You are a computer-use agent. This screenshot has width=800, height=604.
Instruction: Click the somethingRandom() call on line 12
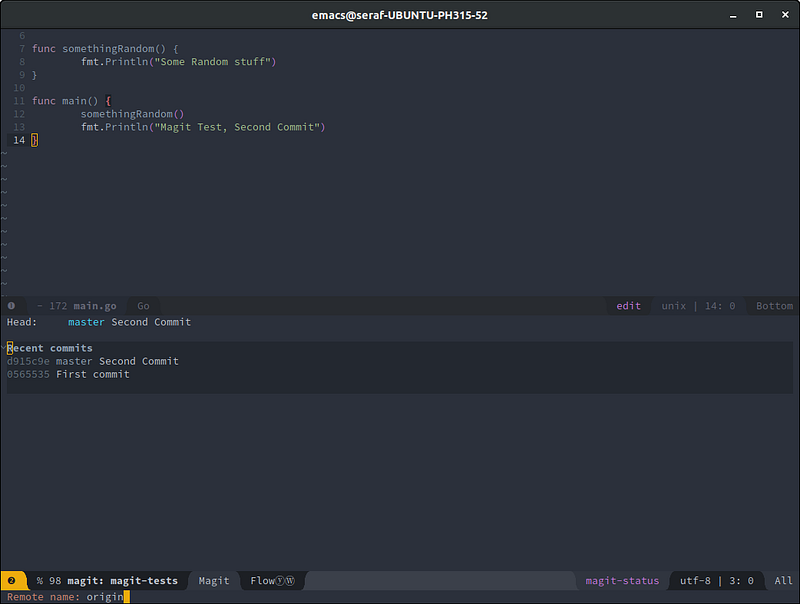click(x=132, y=114)
